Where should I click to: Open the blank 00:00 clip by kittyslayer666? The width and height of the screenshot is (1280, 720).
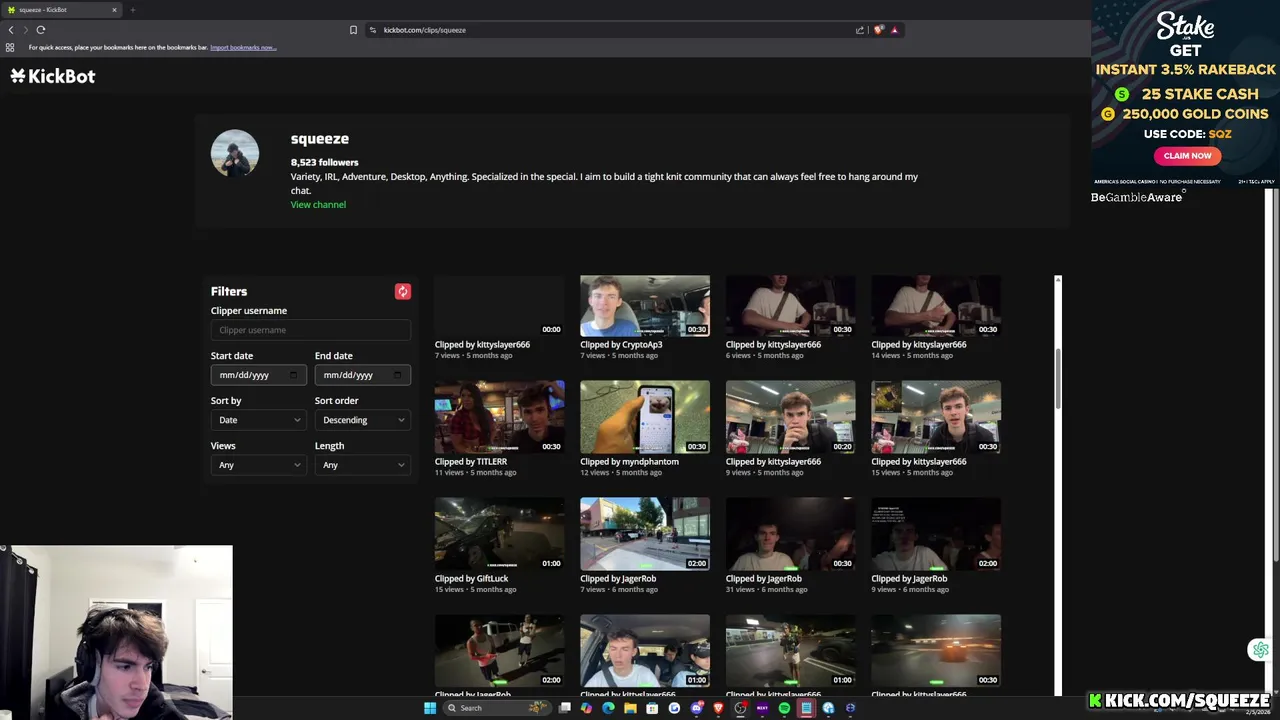pos(499,306)
